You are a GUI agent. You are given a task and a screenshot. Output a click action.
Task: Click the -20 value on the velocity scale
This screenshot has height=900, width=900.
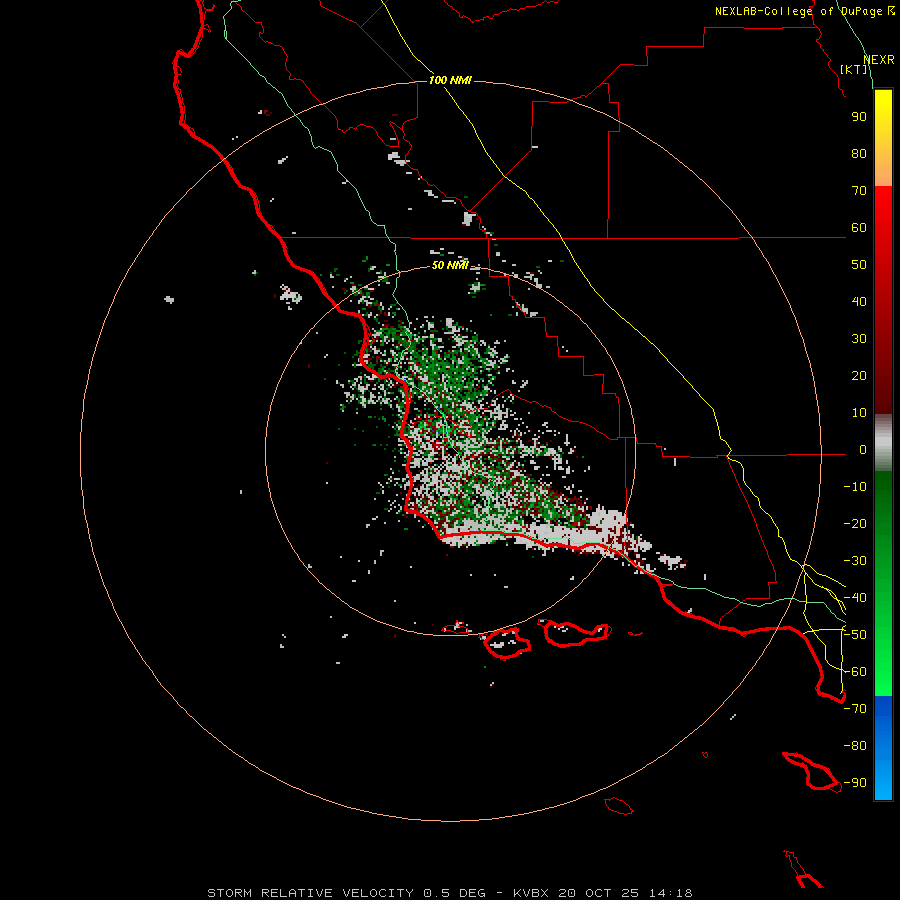(855, 524)
